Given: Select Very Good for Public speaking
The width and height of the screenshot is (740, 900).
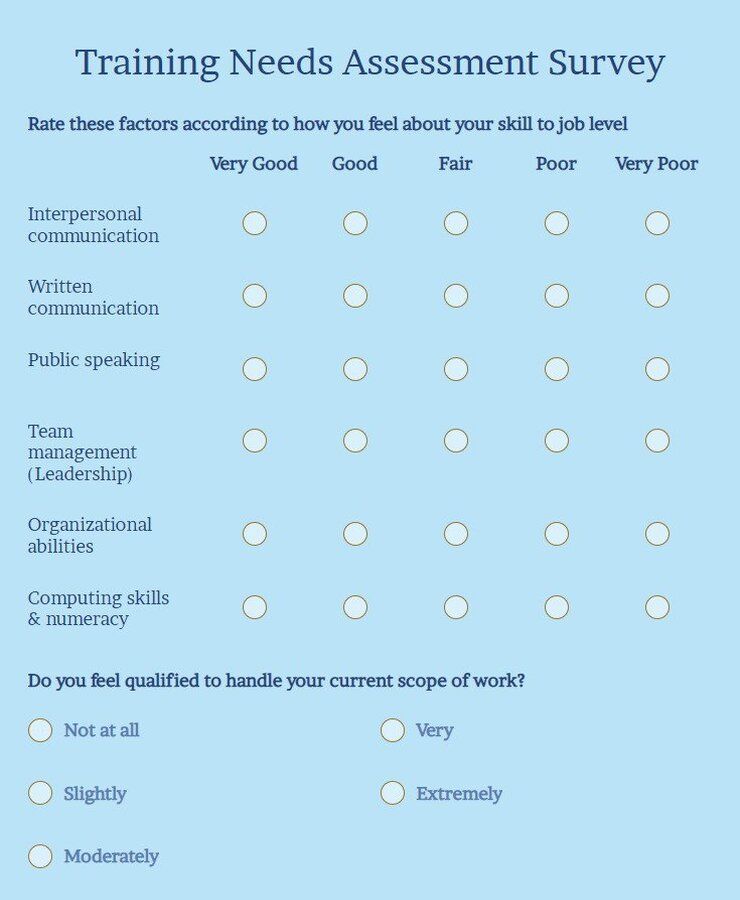Looking at the screenshot, I should [254, 368].
